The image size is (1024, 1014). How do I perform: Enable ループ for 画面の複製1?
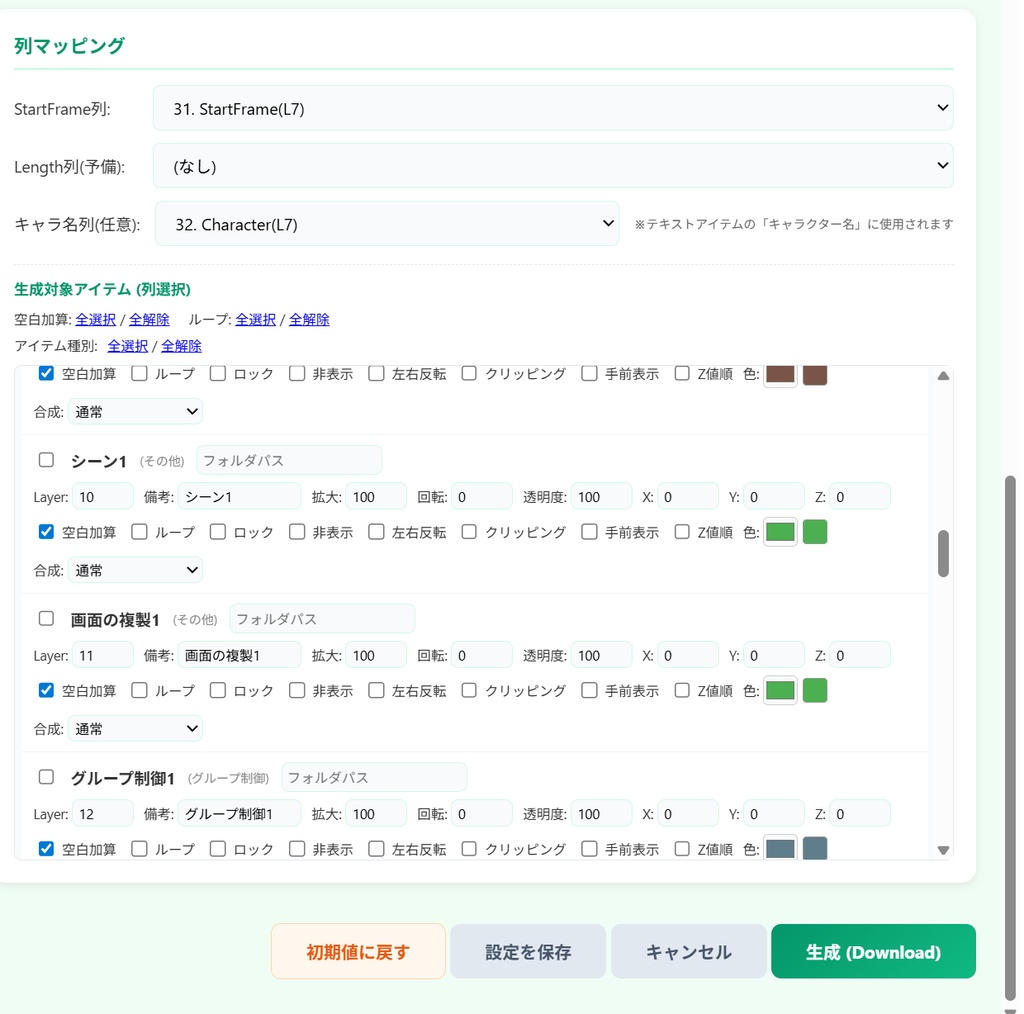click(138, 689)
